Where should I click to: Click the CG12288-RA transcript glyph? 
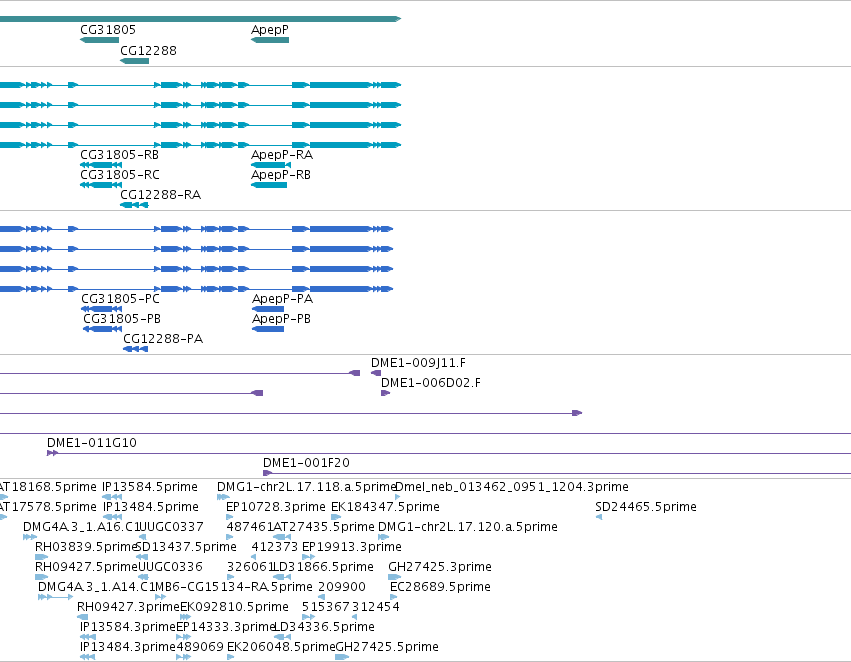(134, 205)
